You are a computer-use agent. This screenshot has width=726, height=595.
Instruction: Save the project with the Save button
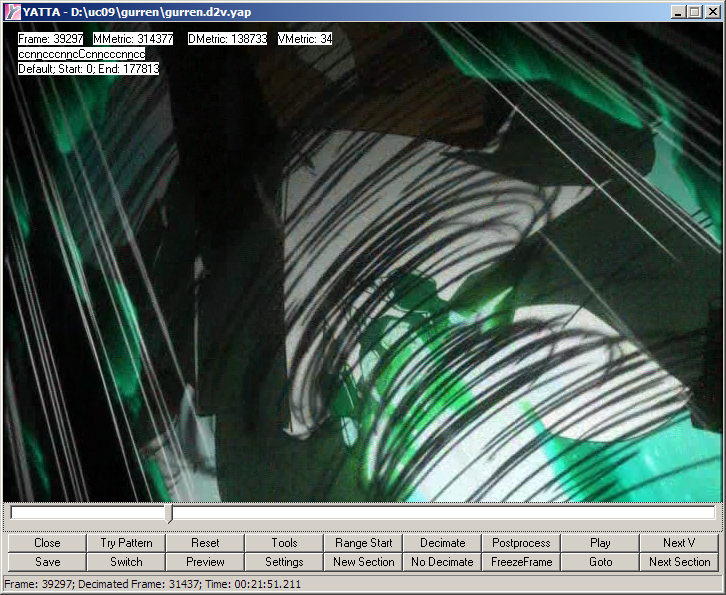click(x=47, y=562)
